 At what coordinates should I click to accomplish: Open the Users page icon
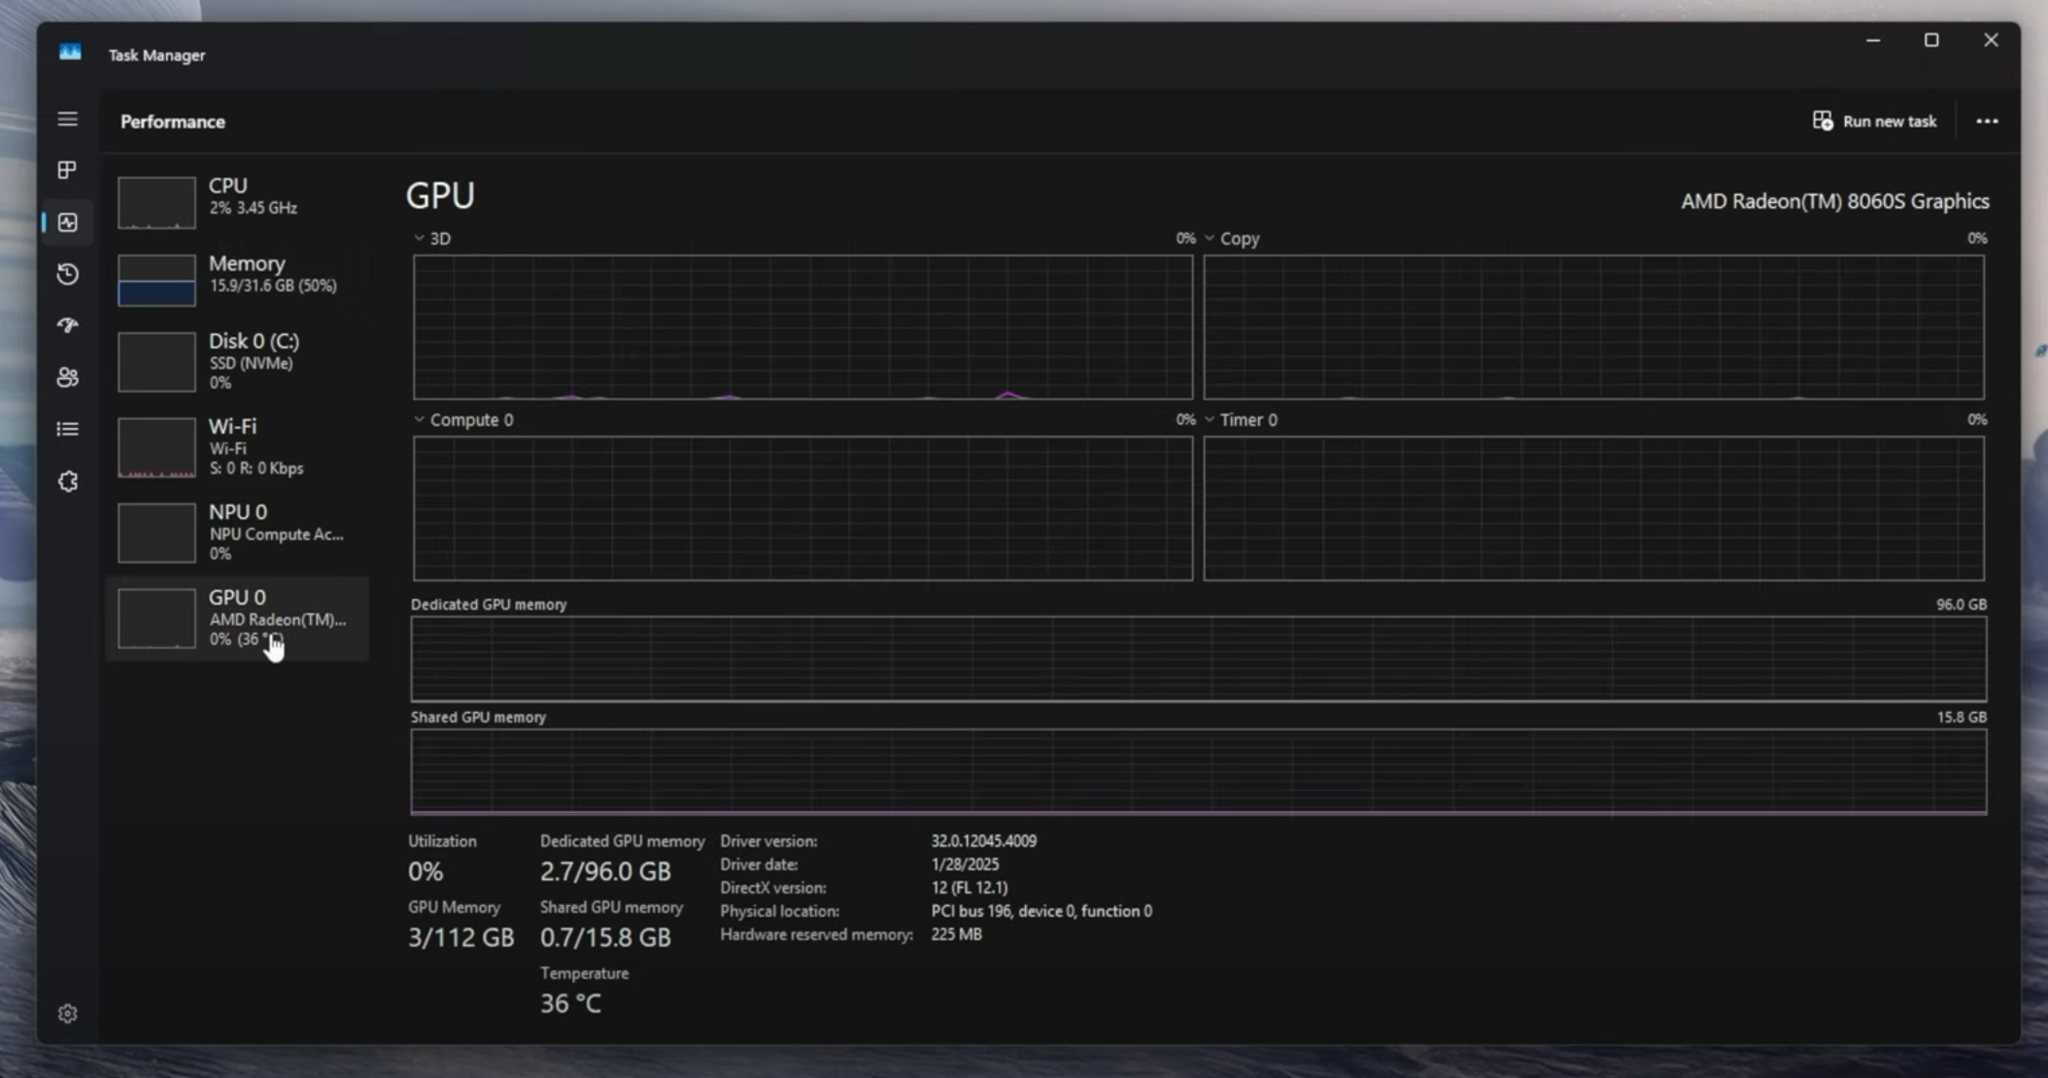pyautogui.click(x=67, y=377)
